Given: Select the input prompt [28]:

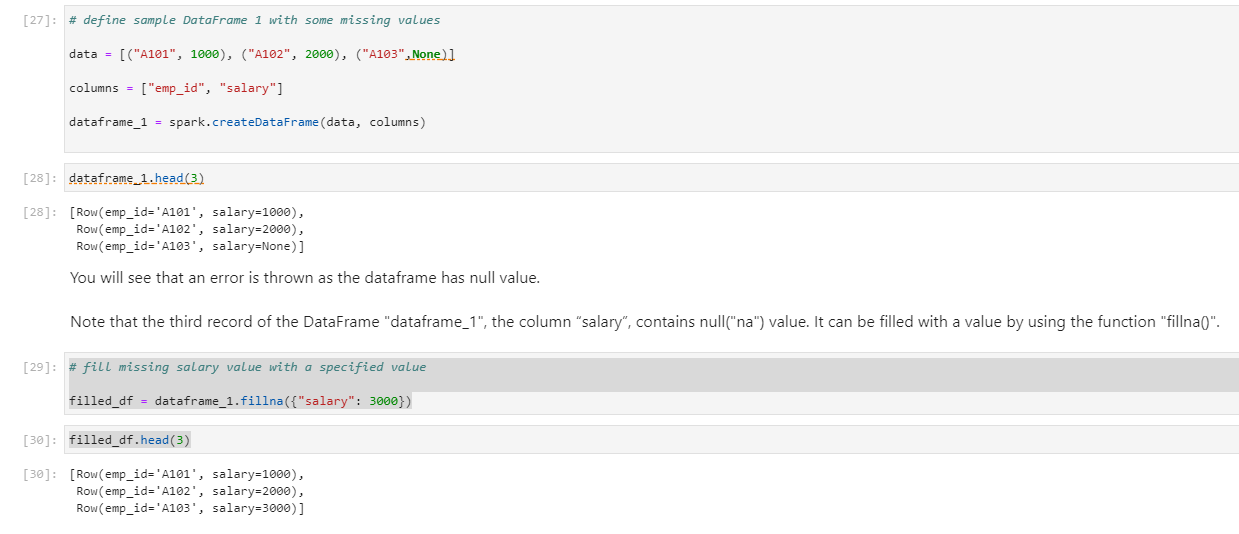Looking at the screenshot, I should click(40, 178).
